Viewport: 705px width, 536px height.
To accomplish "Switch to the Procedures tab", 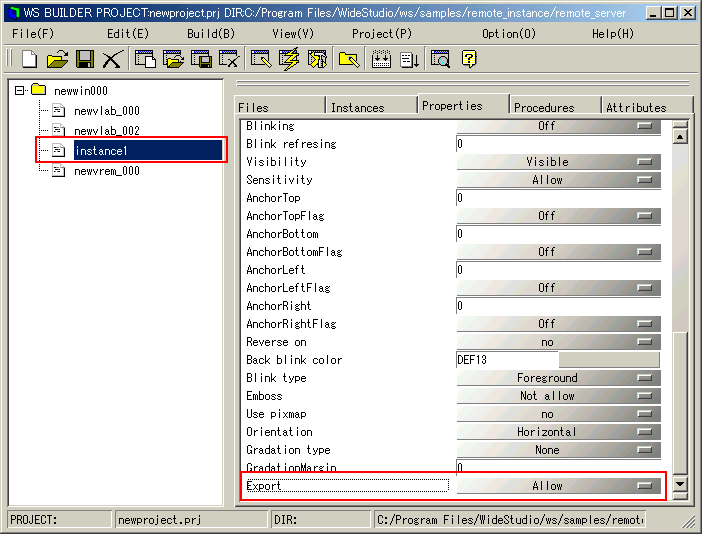I will (555, 107).
